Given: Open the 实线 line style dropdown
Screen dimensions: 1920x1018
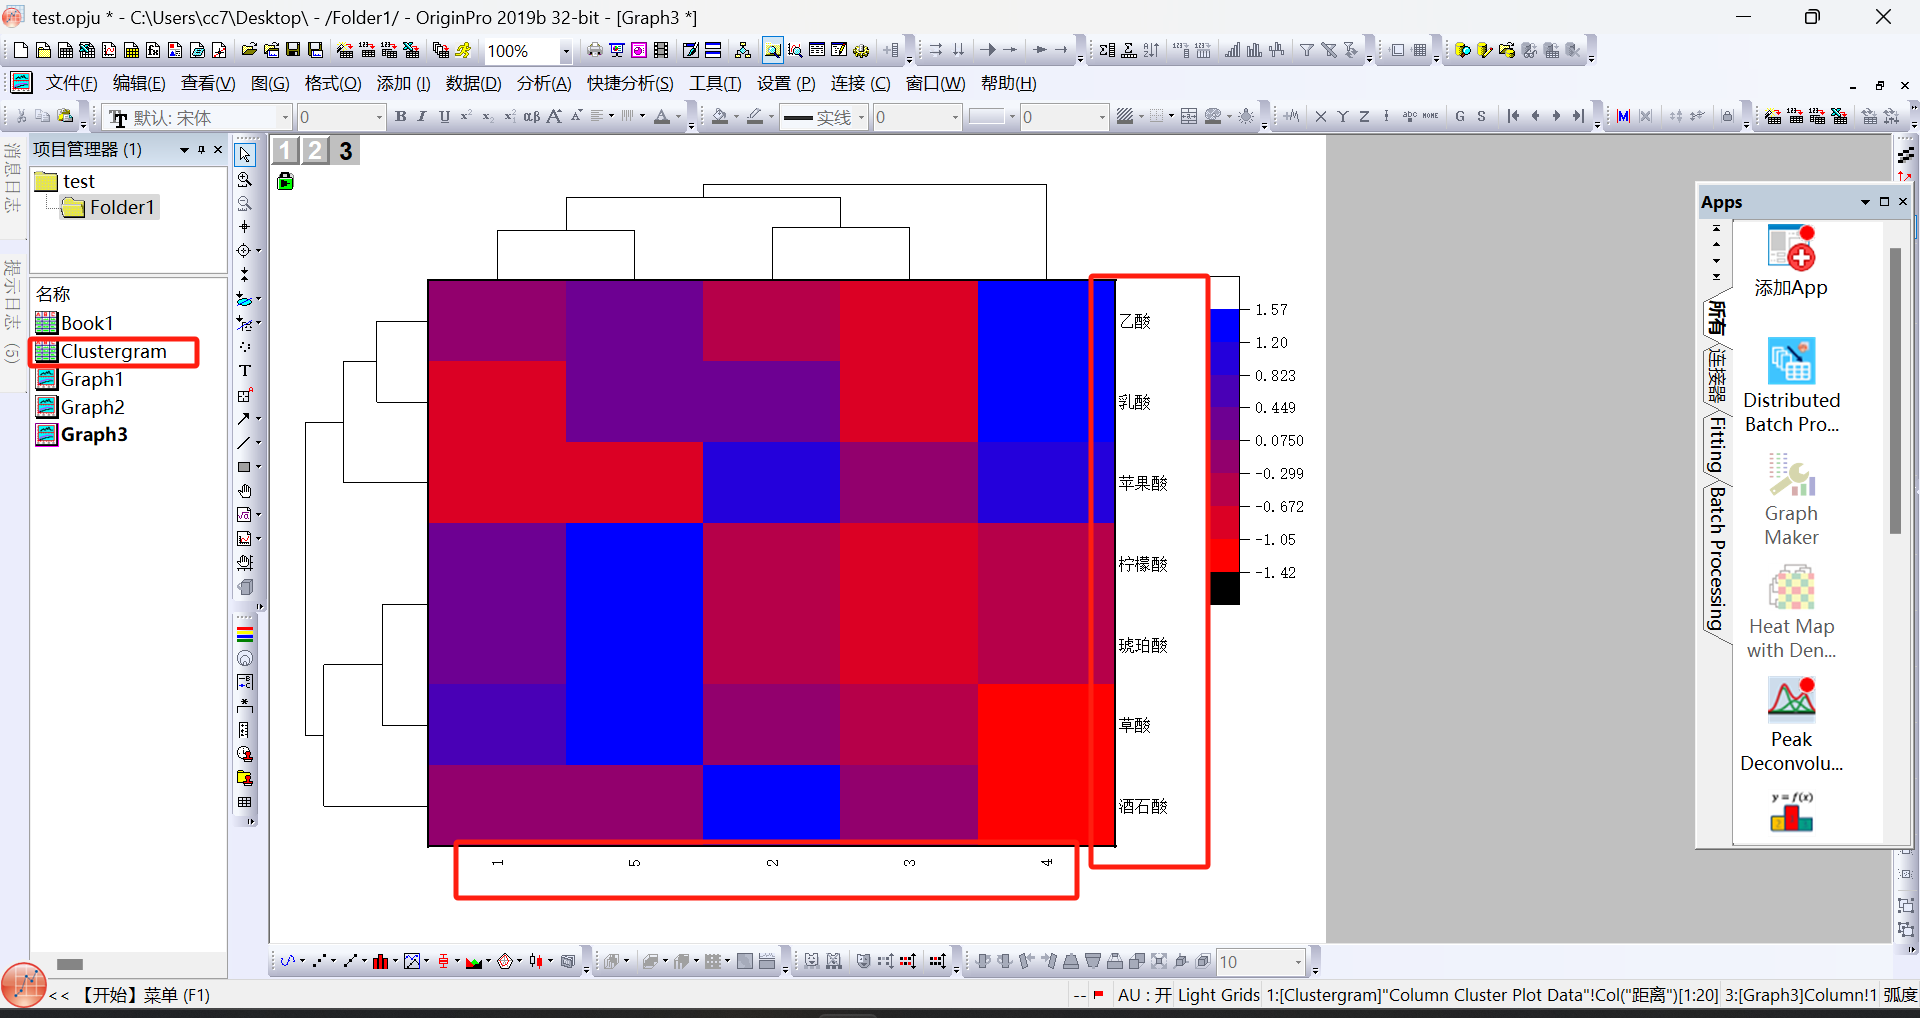Looking at the screenshot, I should [861, 118].
